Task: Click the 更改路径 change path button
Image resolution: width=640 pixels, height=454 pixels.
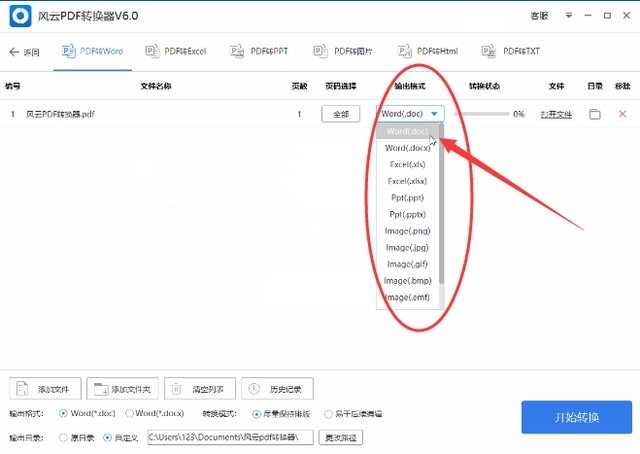Action: [x=340, y=438]
